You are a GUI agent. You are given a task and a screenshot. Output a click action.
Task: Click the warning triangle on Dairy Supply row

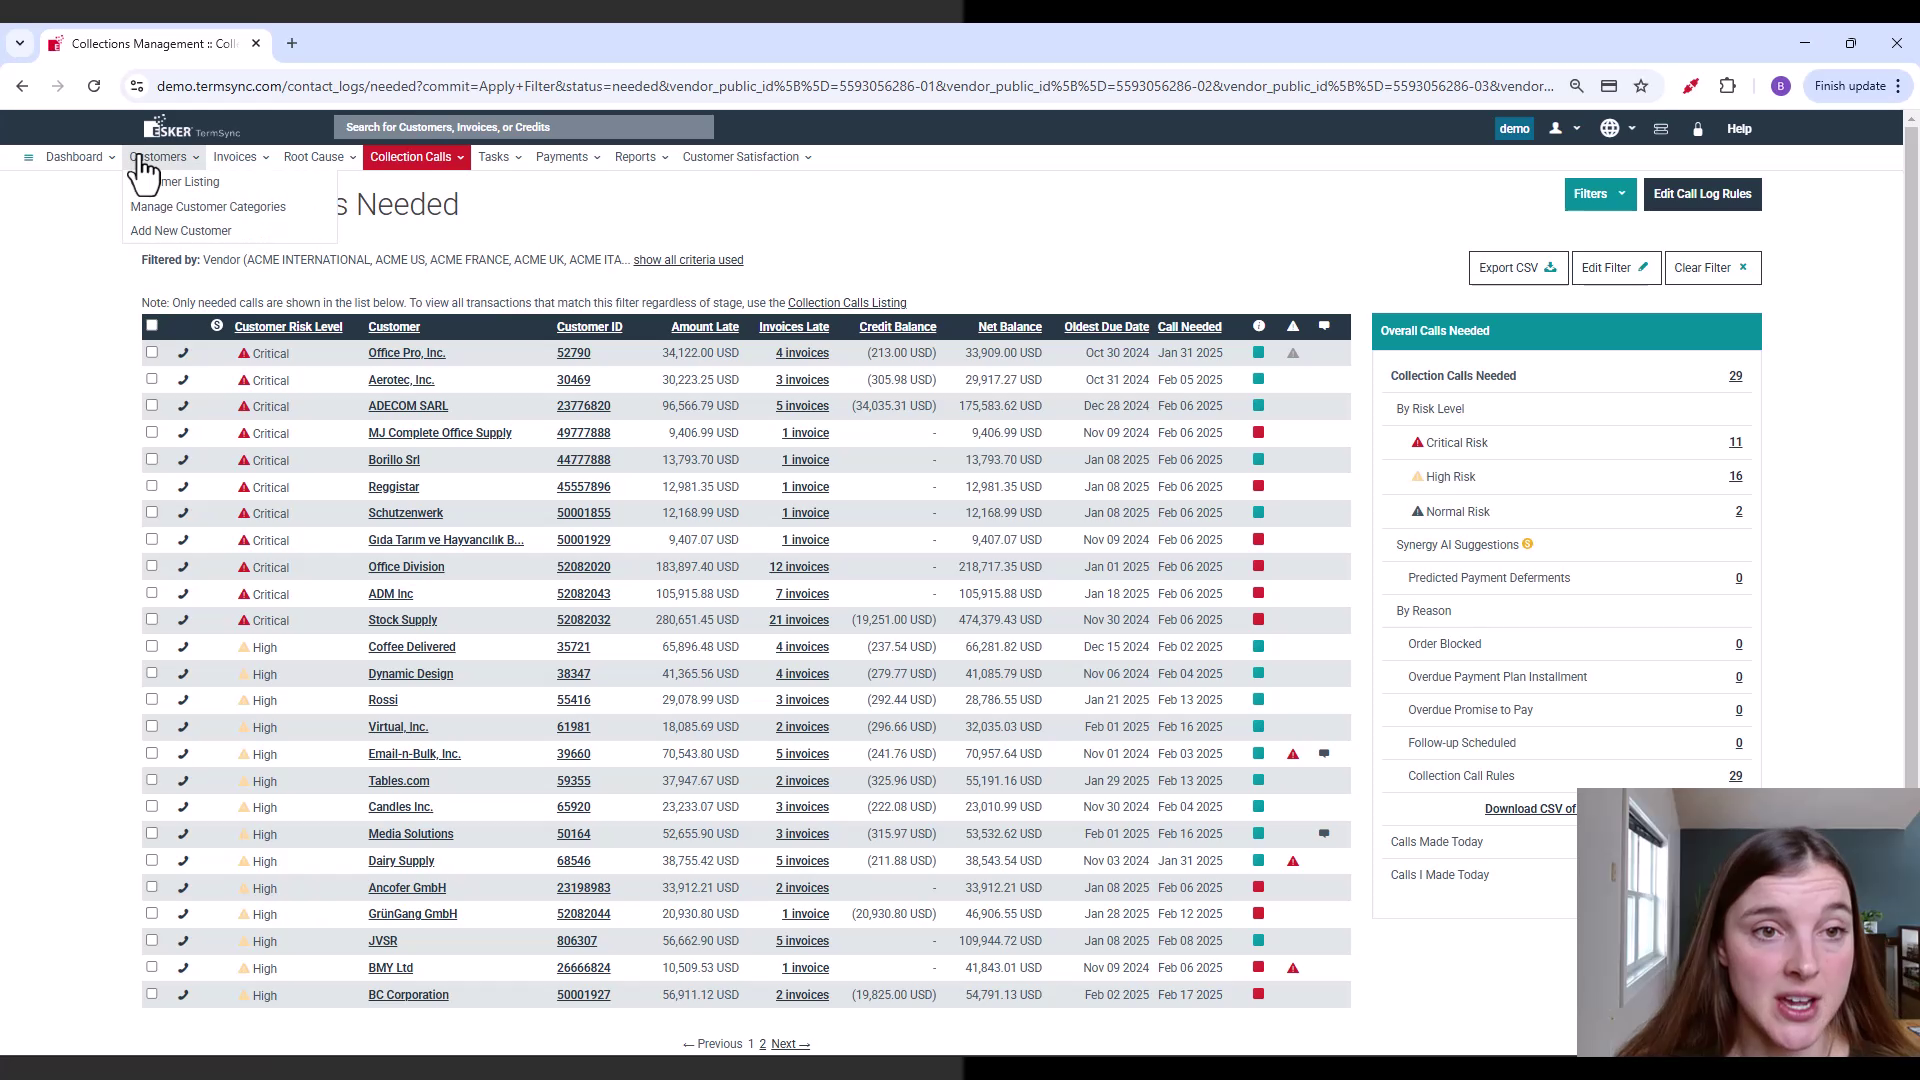(1293, 860)
